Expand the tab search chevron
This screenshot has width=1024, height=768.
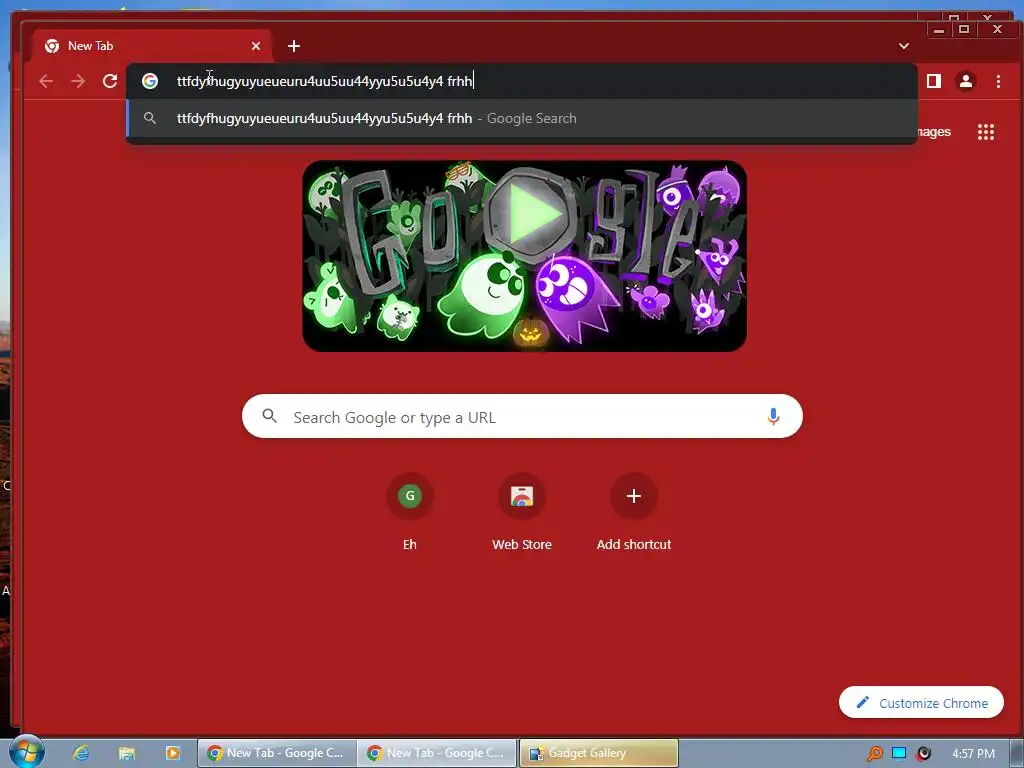[904, 46]
